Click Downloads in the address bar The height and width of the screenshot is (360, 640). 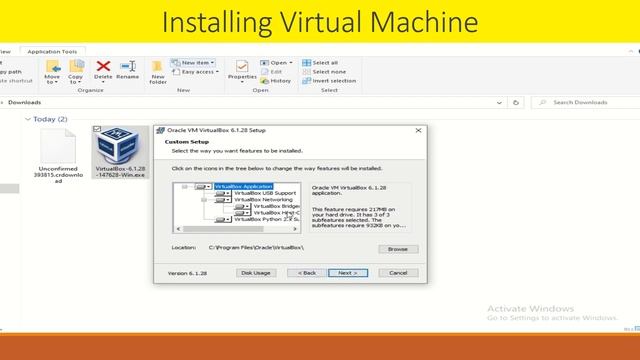point(24,102)
